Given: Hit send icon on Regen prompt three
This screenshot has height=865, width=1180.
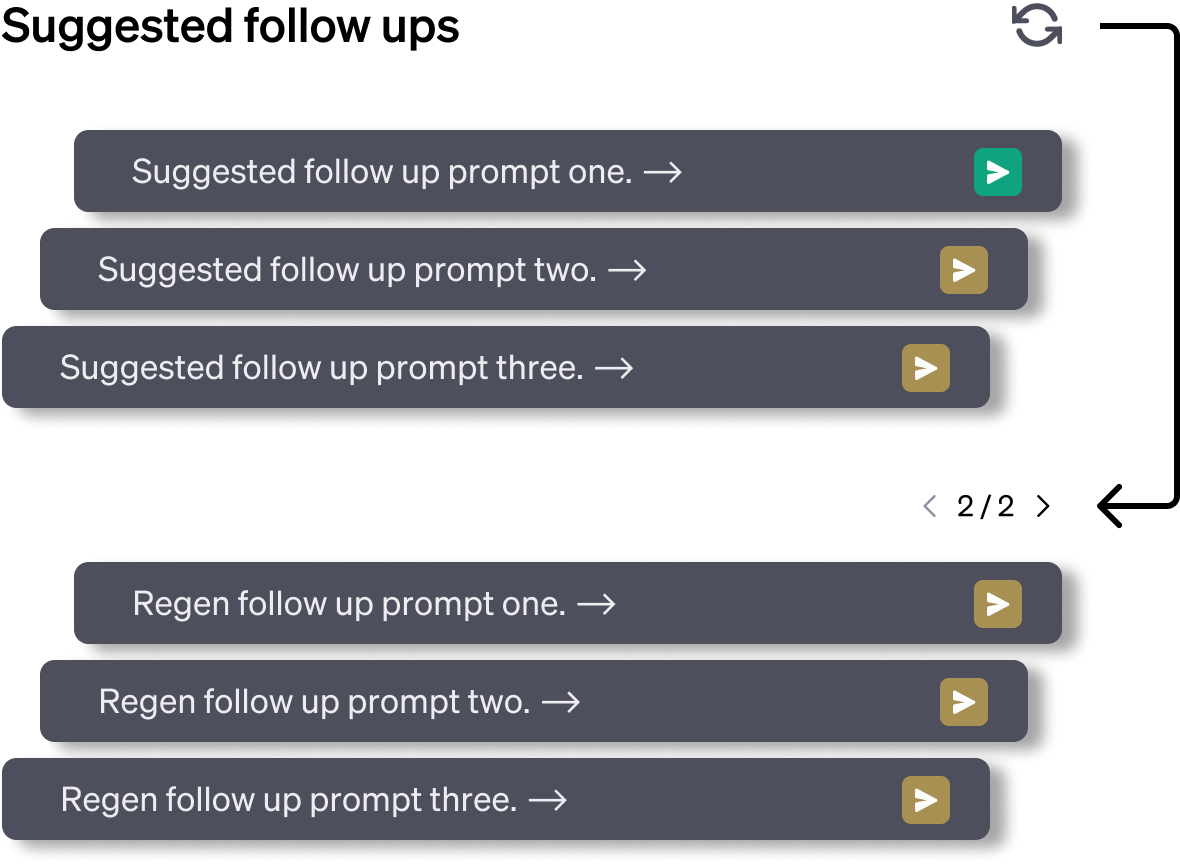Looking at the screenshot, I should coord(925,800).
